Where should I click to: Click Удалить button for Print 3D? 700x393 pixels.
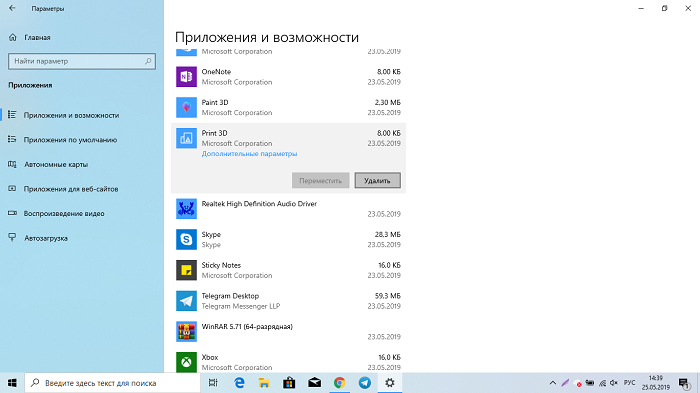[378, 180]
